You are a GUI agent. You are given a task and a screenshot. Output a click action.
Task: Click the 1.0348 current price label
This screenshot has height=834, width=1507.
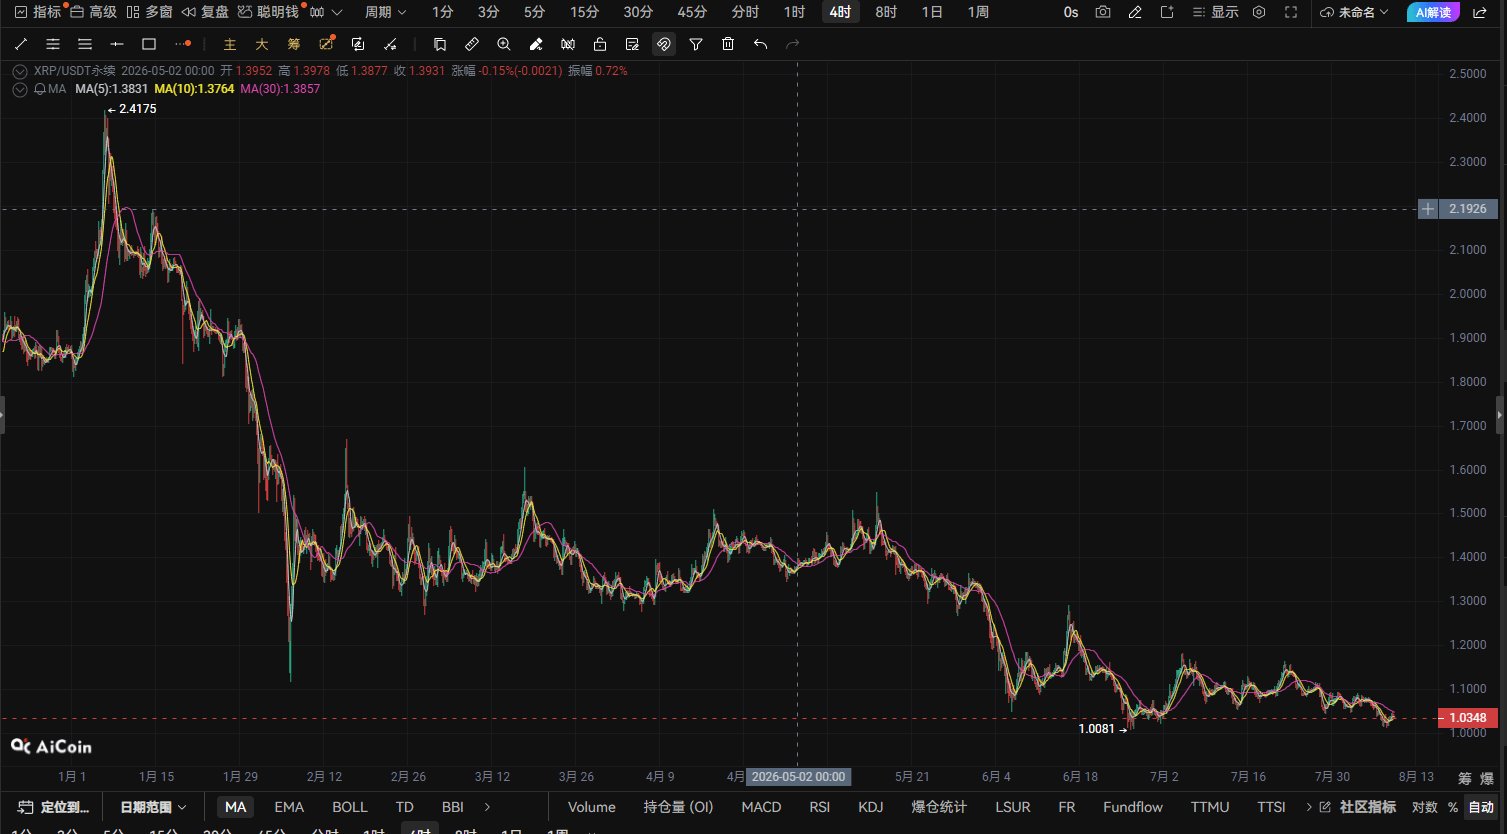point(1467,718)
